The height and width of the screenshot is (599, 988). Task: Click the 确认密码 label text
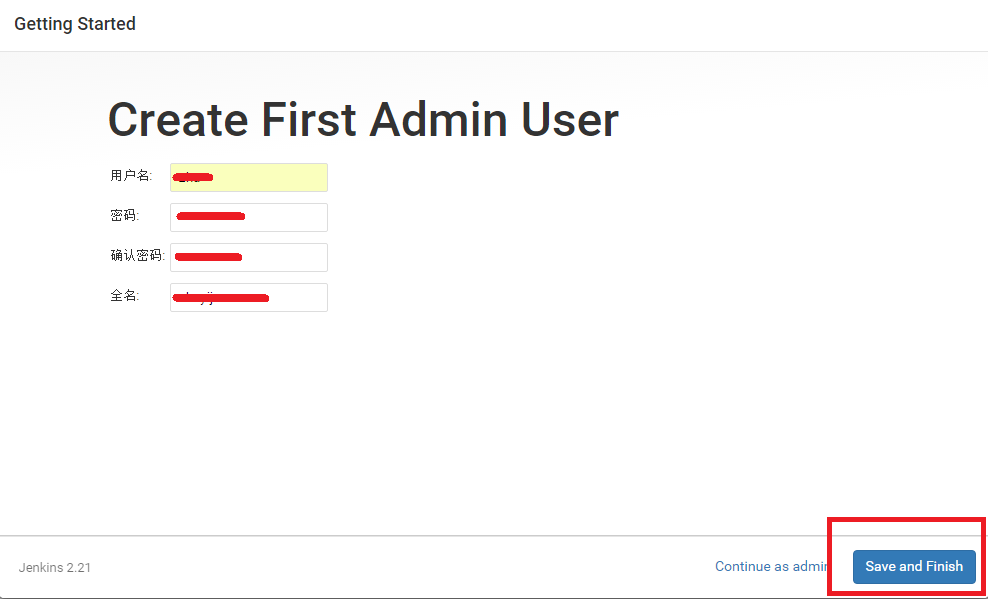[x=137, y=256]
